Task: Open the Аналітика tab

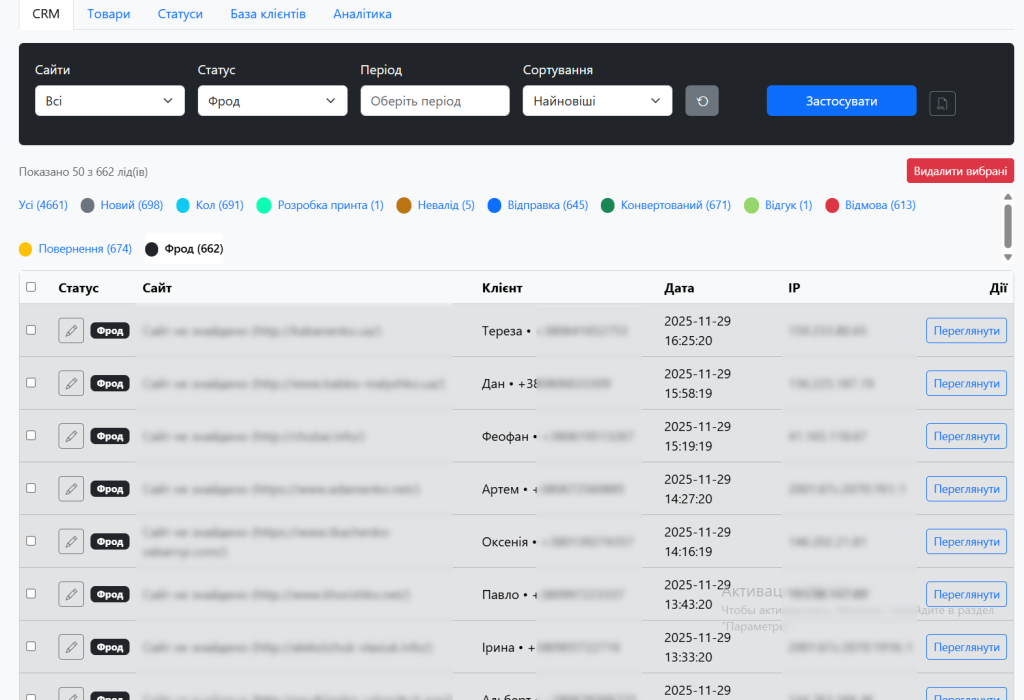Action: [x=362, y=14]
